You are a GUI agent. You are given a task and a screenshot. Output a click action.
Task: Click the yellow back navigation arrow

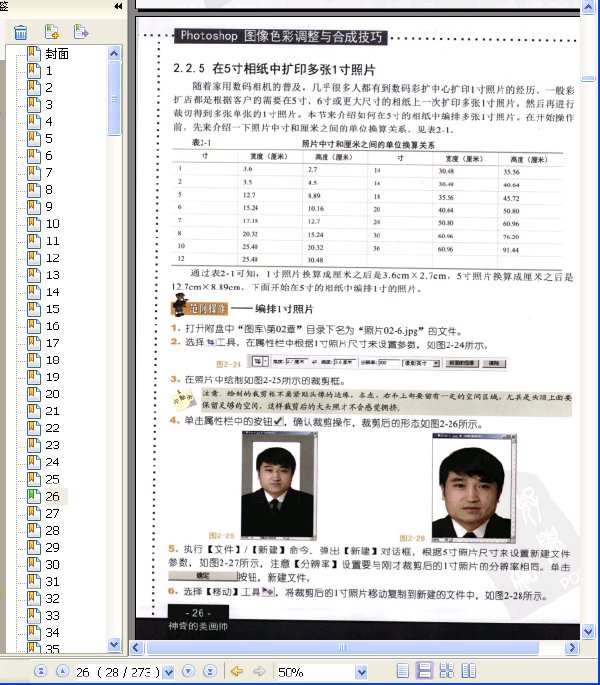[237, 671]
